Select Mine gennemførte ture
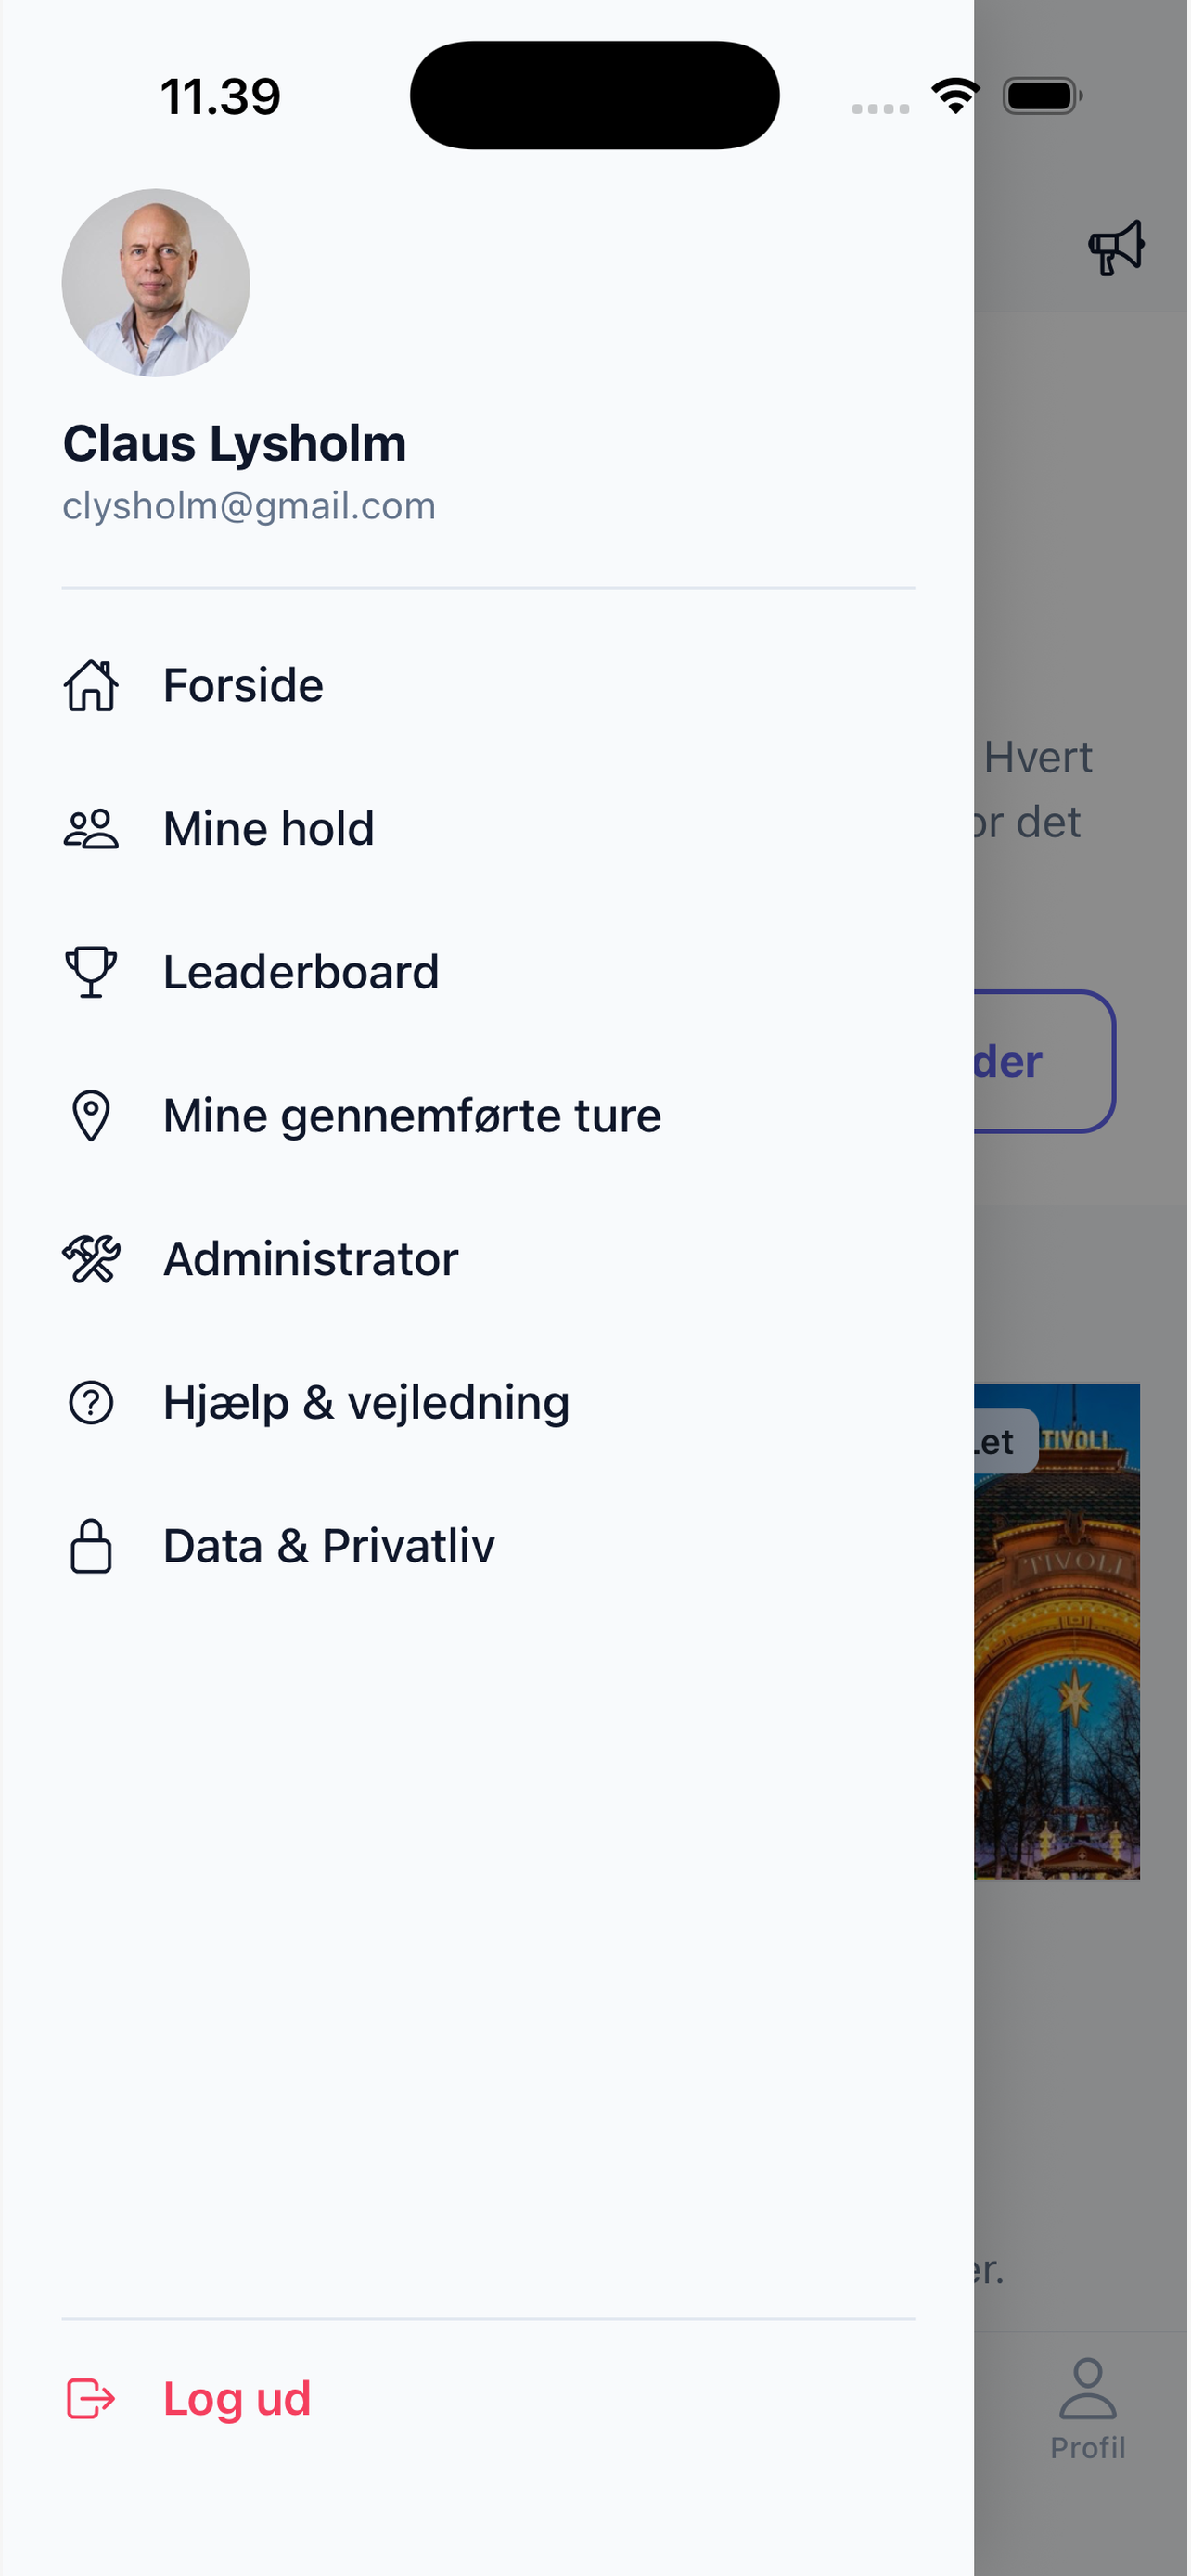1191x2576 pixels. click(x=488, y=1116)
